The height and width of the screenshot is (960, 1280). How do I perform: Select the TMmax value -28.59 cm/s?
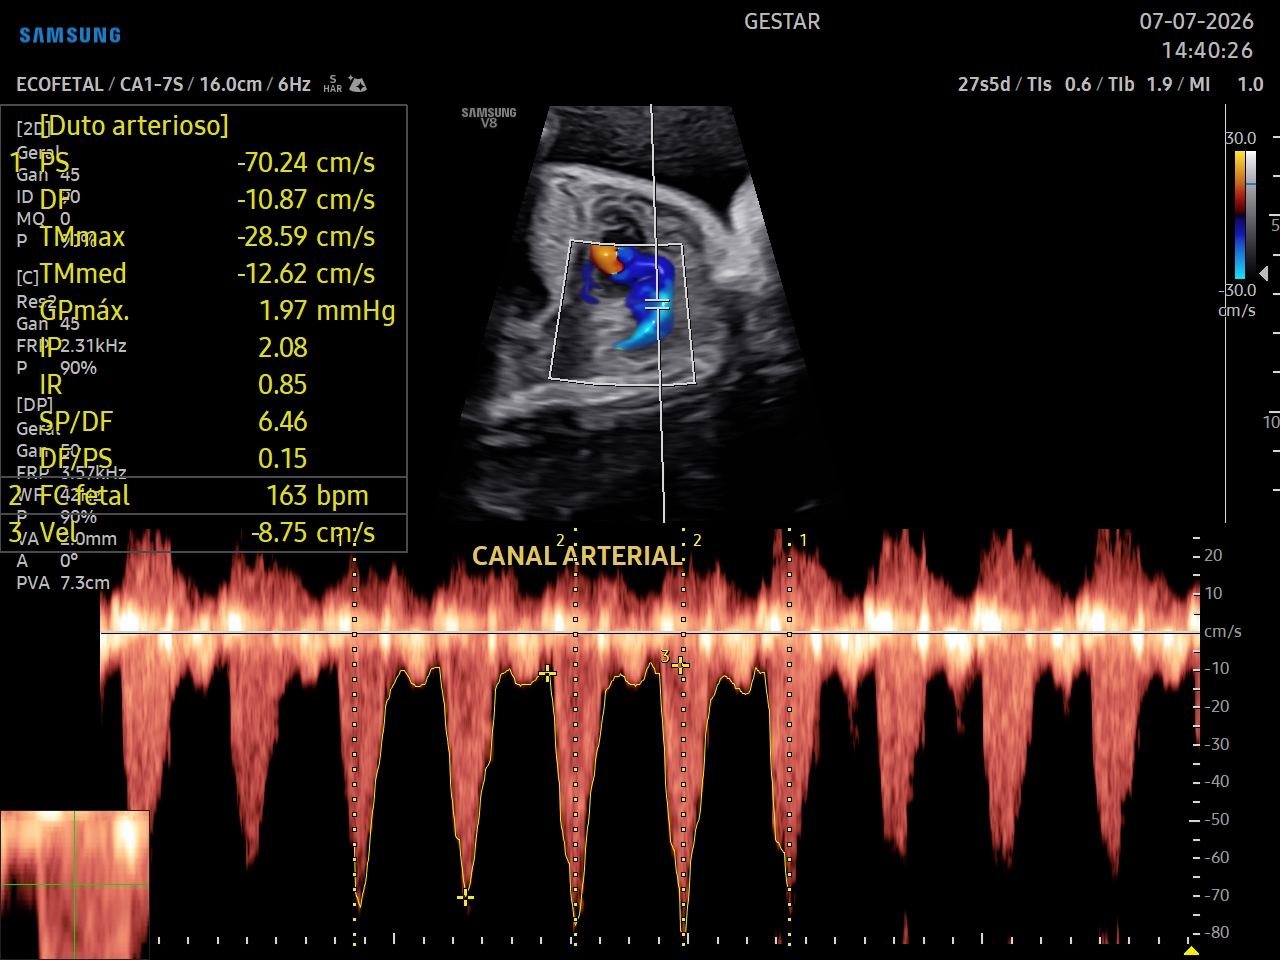click(306, 236)
